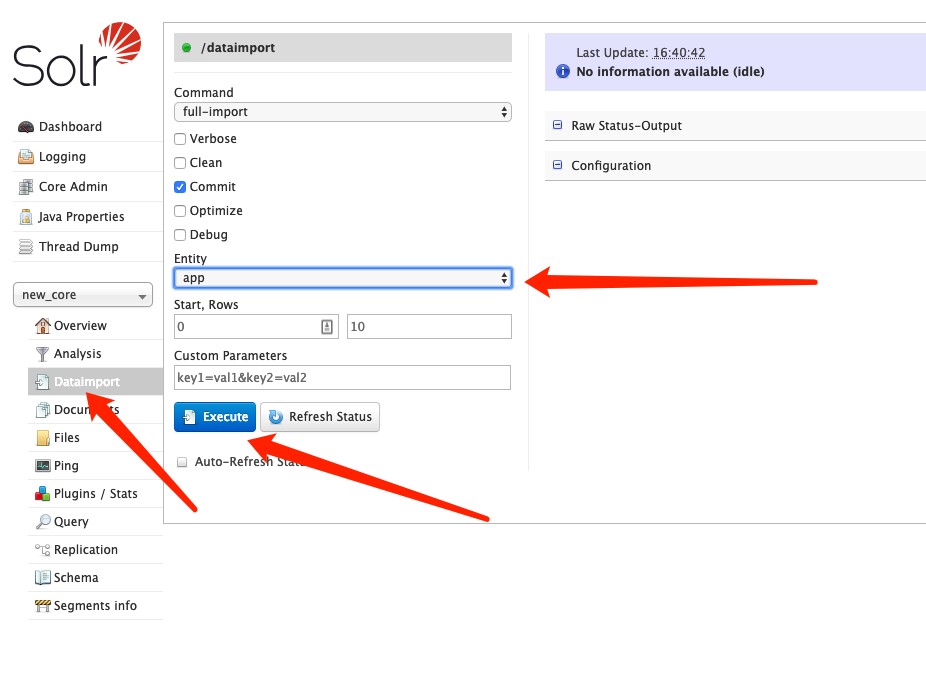Screen dimensions: 926x683
Task: Enable the Debug checkbox
Action: click(x=180, y=235)
